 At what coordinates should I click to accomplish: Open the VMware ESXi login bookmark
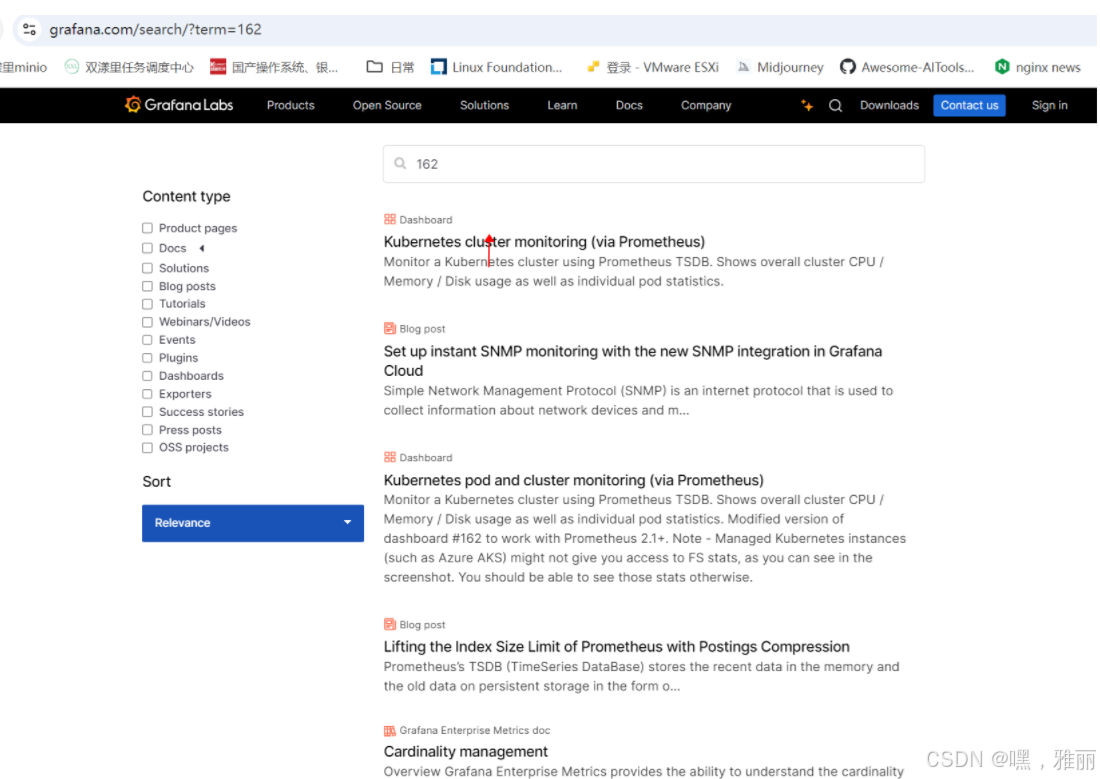click(x=652, y=67)
